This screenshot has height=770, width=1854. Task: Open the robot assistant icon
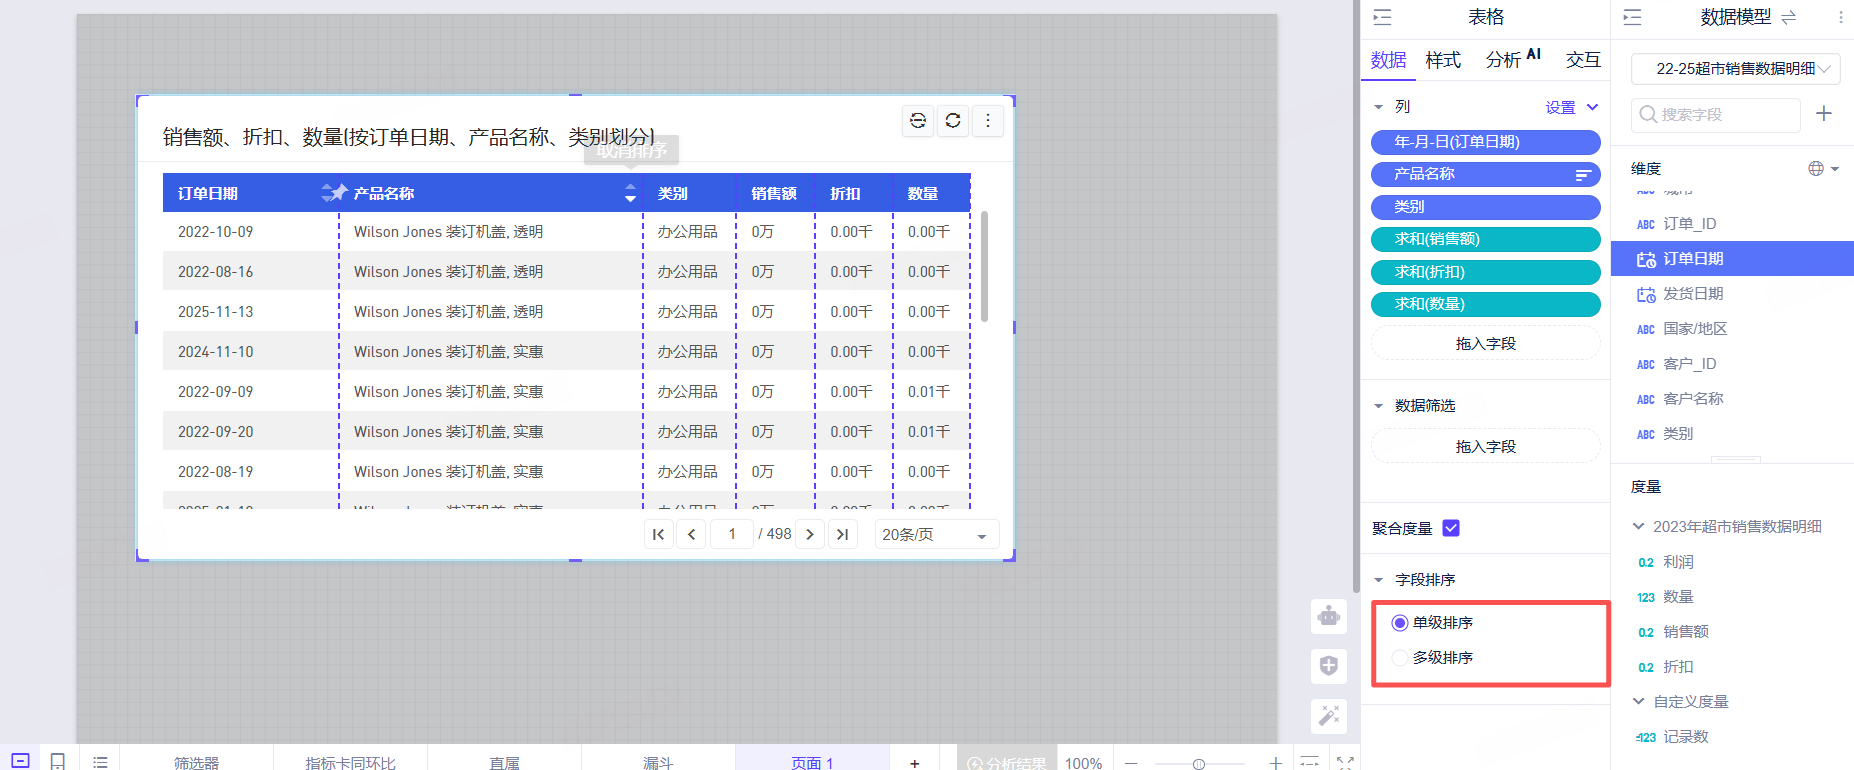point(1329,616)
